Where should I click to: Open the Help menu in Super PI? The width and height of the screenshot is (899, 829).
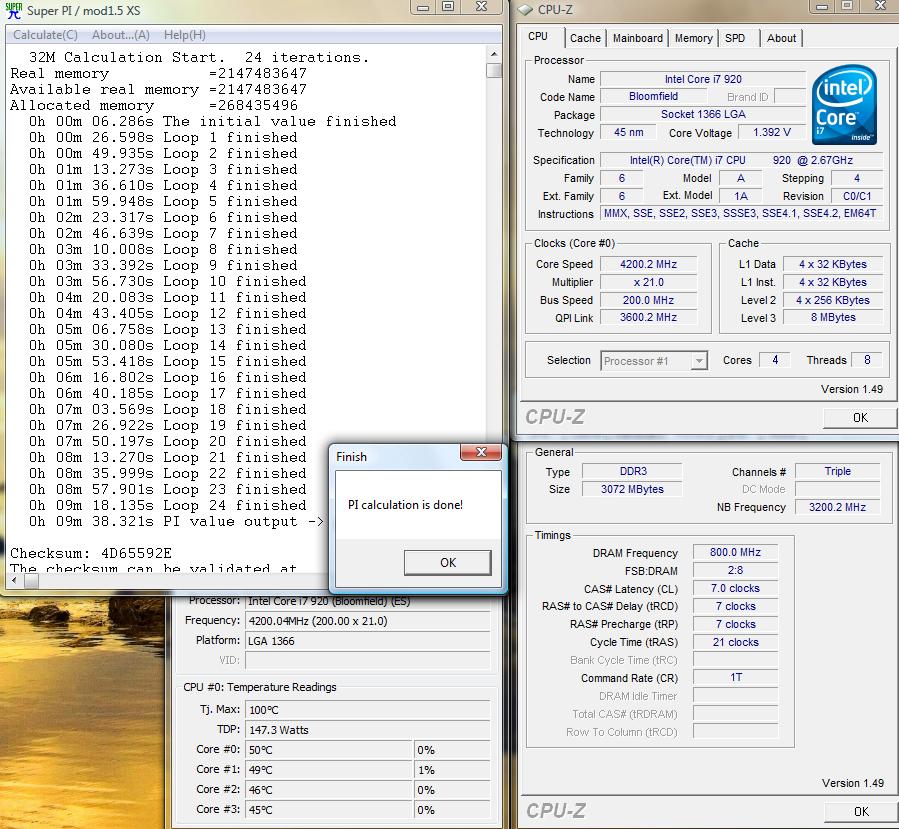[x=185, y=35]
